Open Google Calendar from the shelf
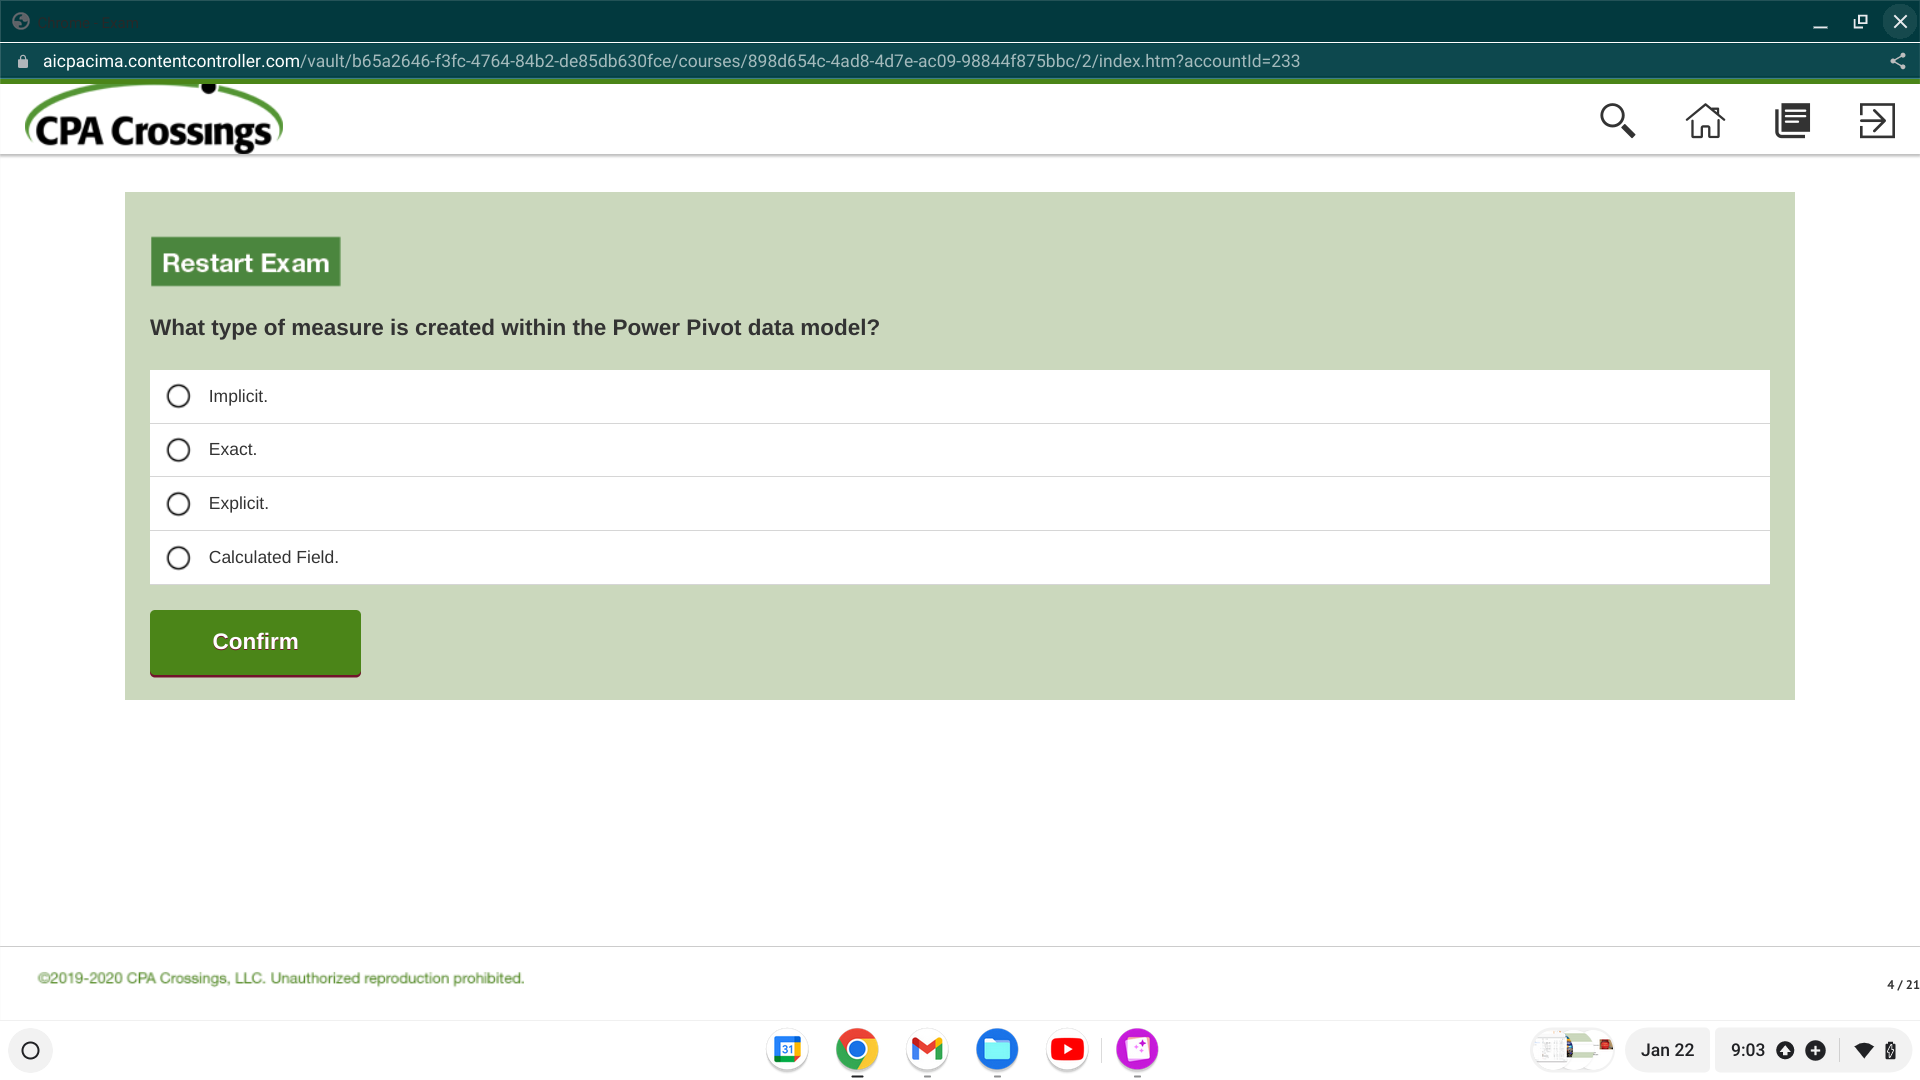1920x1080 pixels. click(787, 1050)
